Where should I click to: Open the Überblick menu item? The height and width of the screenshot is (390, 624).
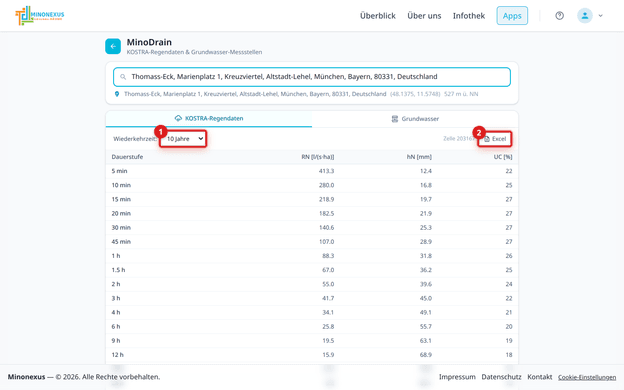(378, 16)
